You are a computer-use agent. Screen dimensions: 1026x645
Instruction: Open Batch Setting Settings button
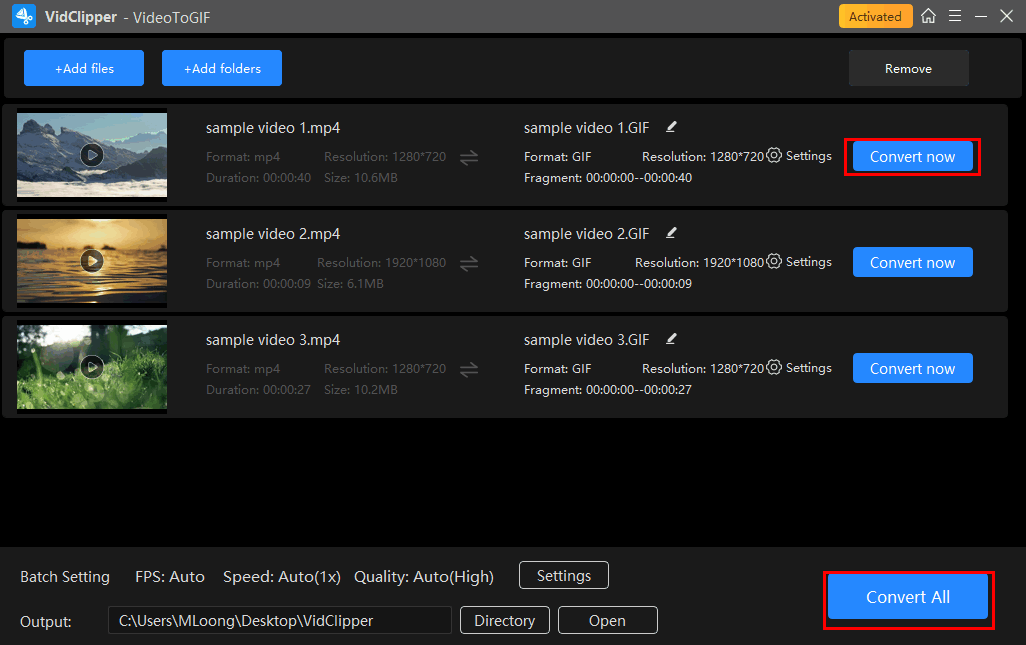pyautogui.click(x=564, y=576)
